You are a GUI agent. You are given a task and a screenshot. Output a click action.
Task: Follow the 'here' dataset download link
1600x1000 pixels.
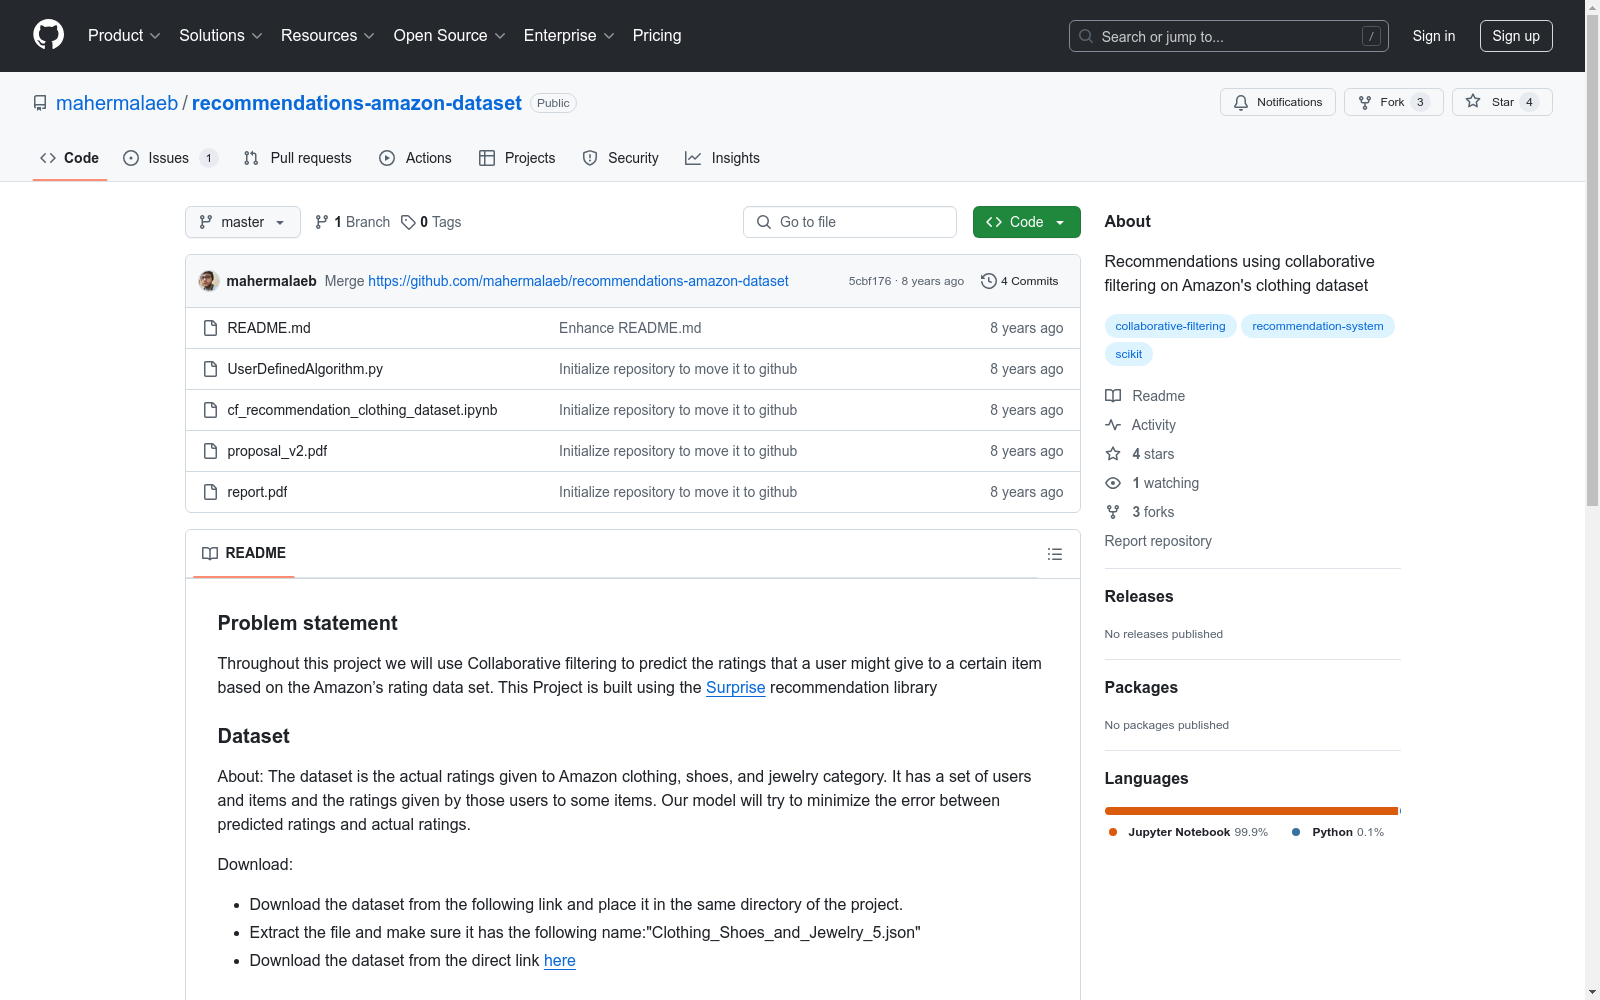pos(560,961)
